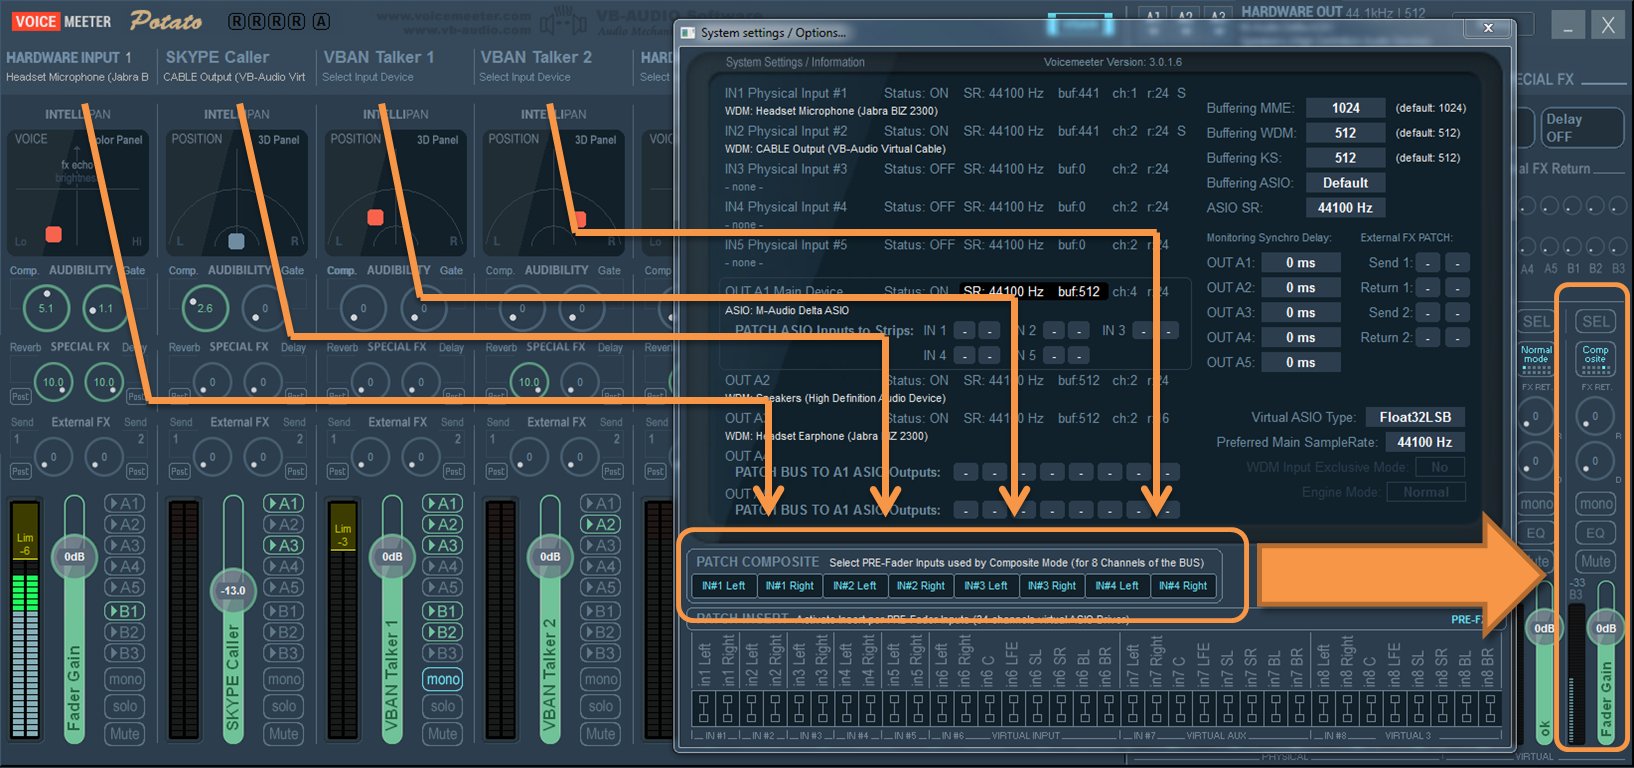
Task: Open the Virtual ASIO Type selector
Action: pyautogui.click(x=1415, y=417)
